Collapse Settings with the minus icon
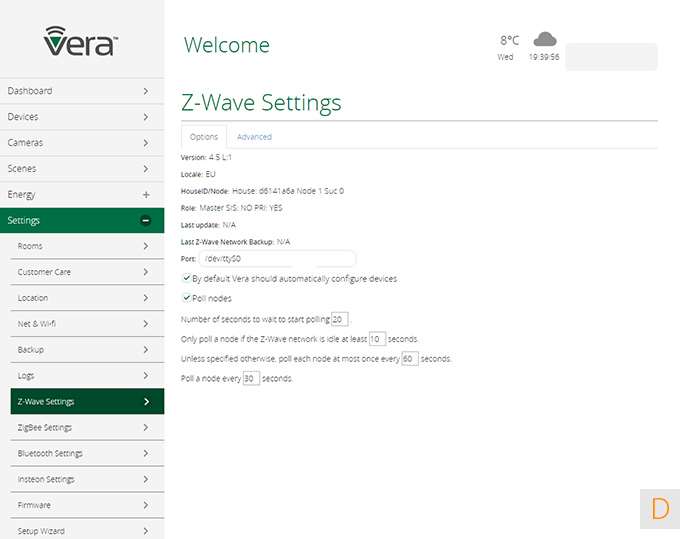 click(x=146, y=220)
